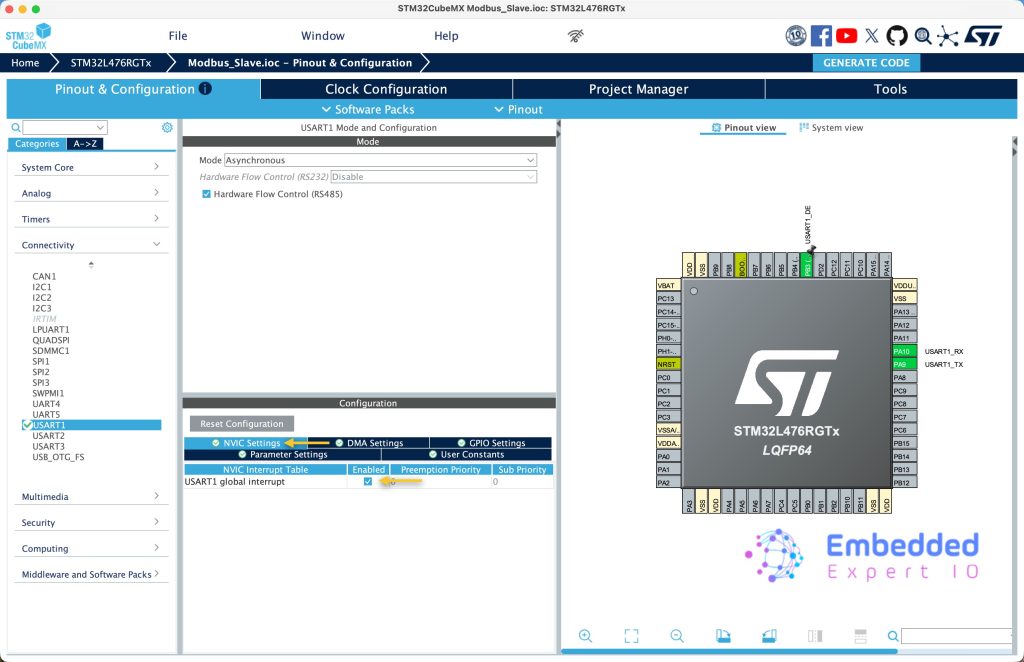The image size is (1024, 662).
Task: Click the Reset Configuration button
Action: point(241,424)
